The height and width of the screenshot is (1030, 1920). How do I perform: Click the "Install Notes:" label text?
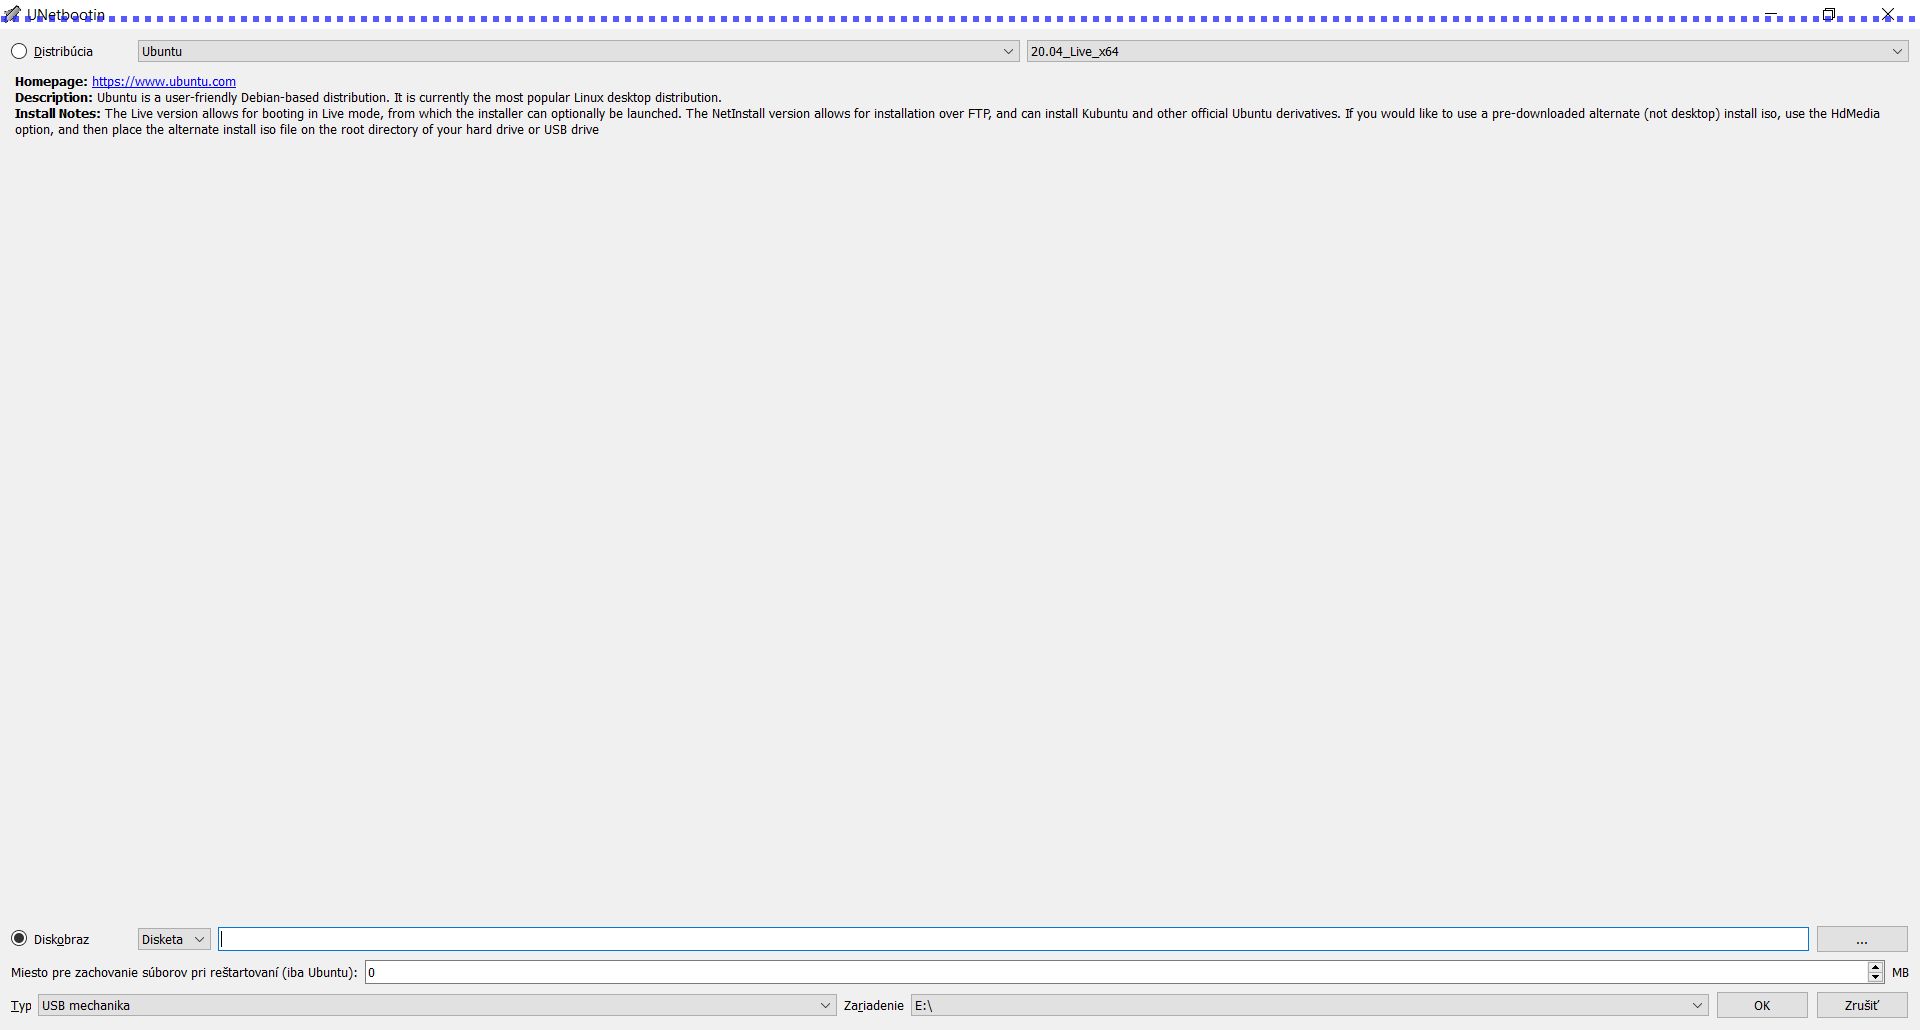(x=58, y=114)
